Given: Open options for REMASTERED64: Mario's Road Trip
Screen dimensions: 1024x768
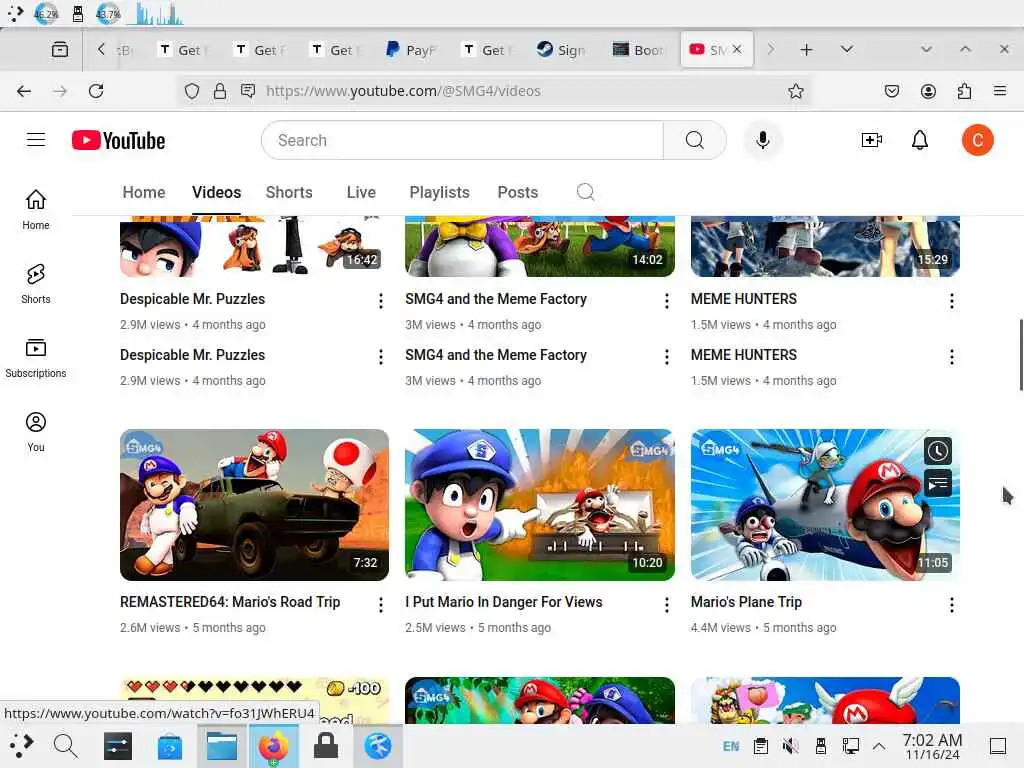Looking at the screenshot, I should (381, 605).
